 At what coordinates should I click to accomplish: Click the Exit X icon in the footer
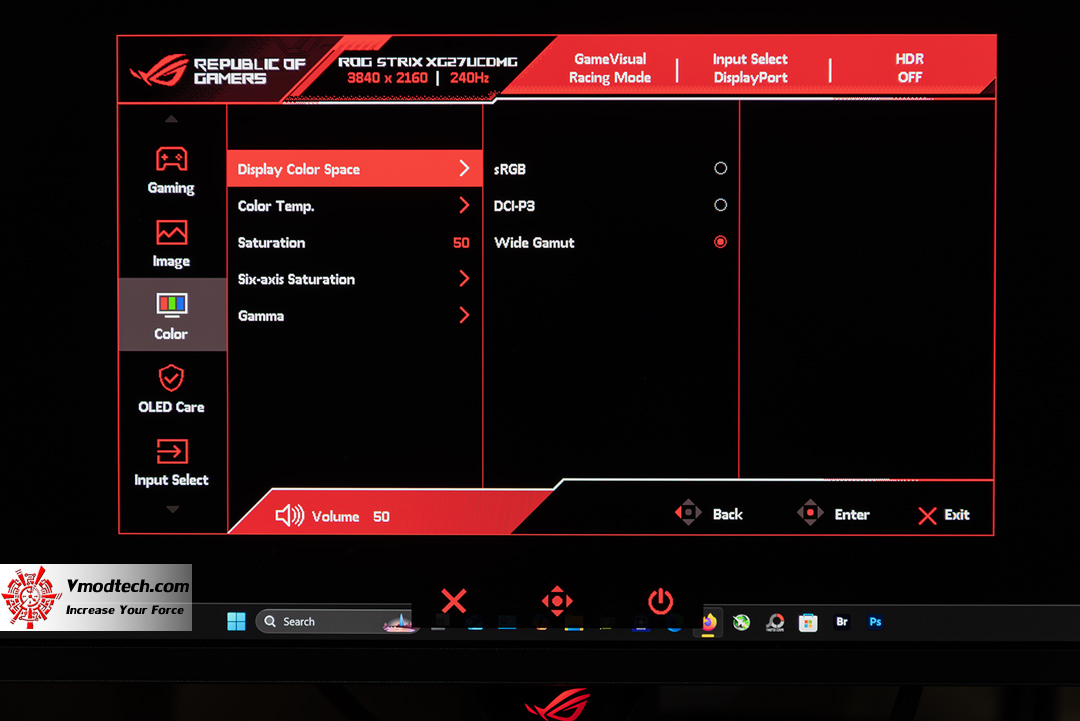927,516
